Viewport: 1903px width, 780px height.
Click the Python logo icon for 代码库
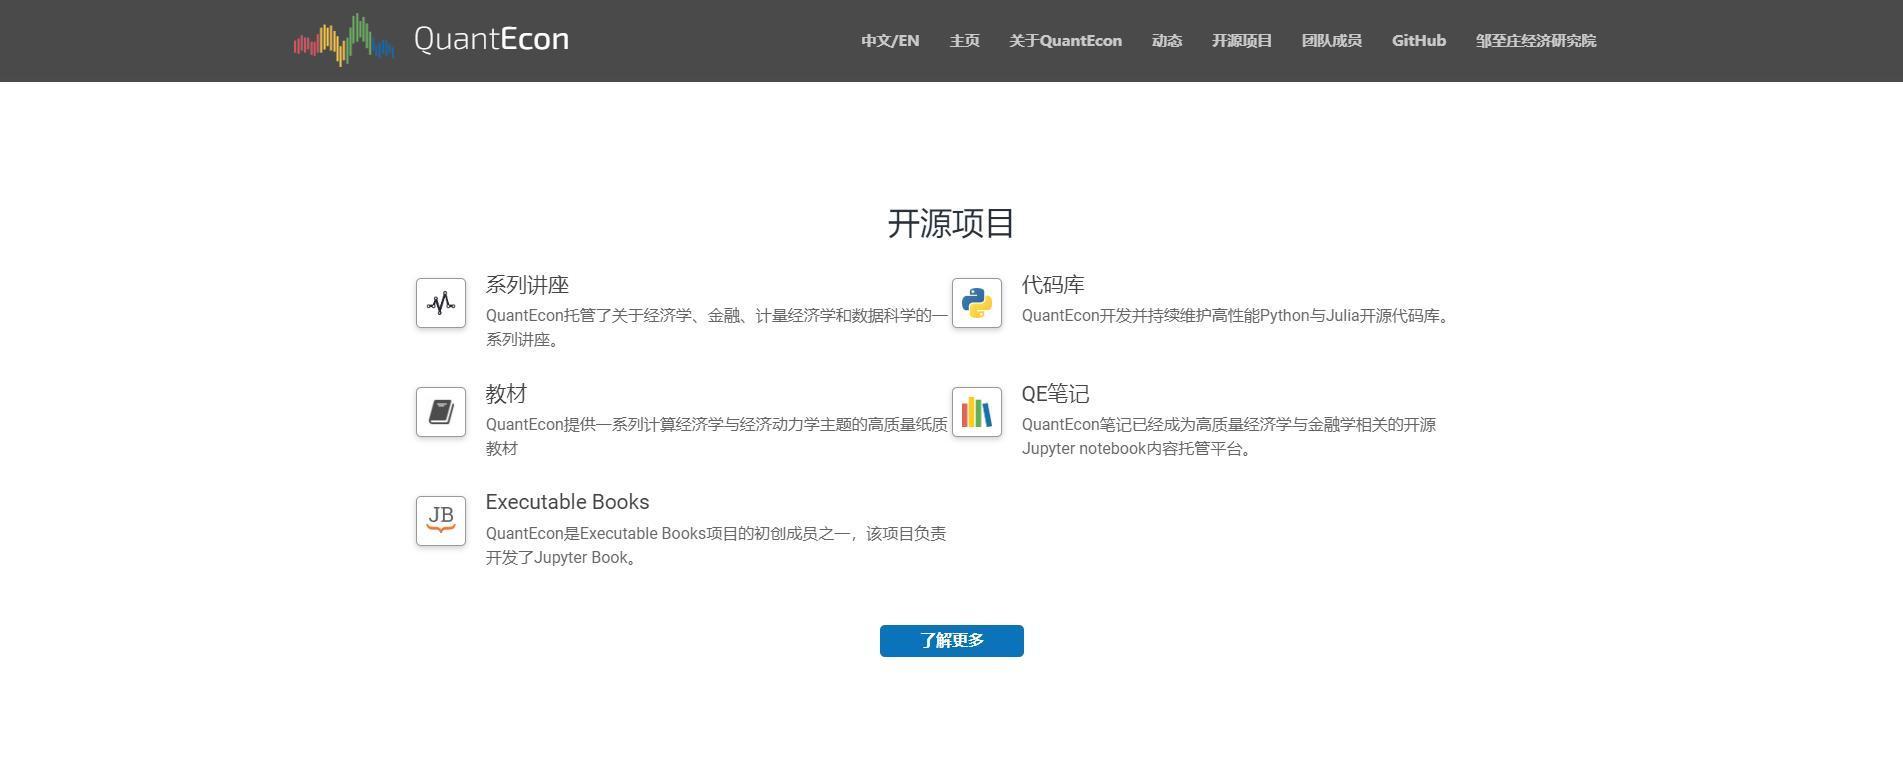977,303
